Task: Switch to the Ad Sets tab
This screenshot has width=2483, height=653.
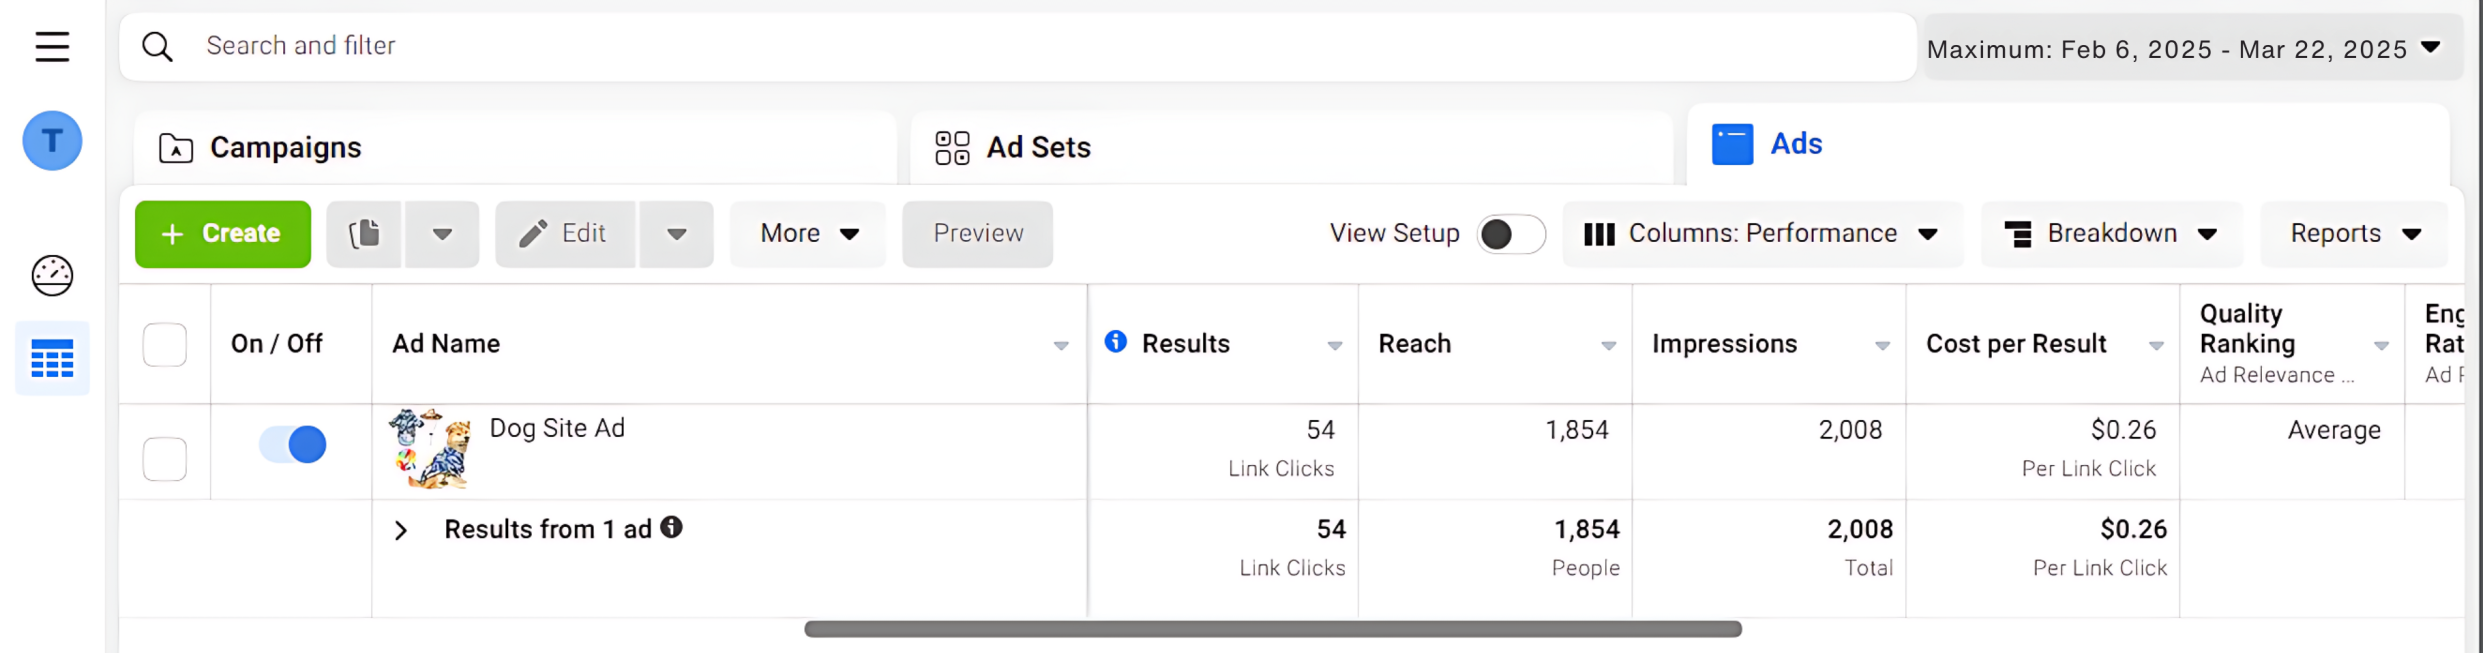Action: pyautogui.click(x=1037, y=148)
